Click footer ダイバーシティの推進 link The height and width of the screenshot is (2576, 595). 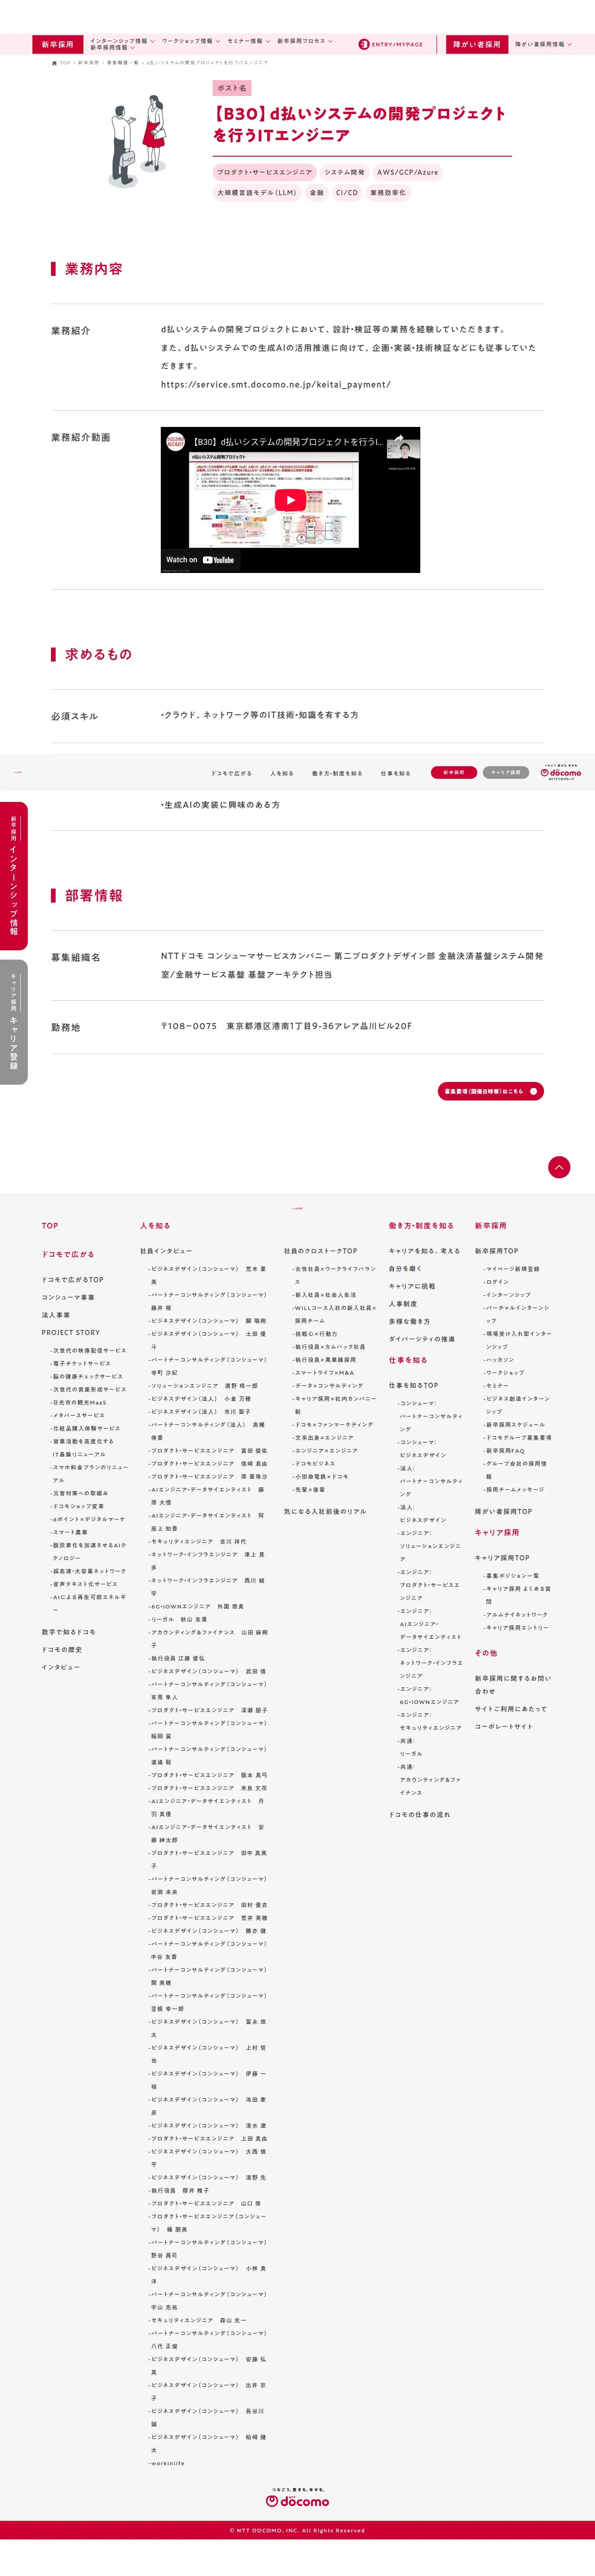tap(422, 1339)
